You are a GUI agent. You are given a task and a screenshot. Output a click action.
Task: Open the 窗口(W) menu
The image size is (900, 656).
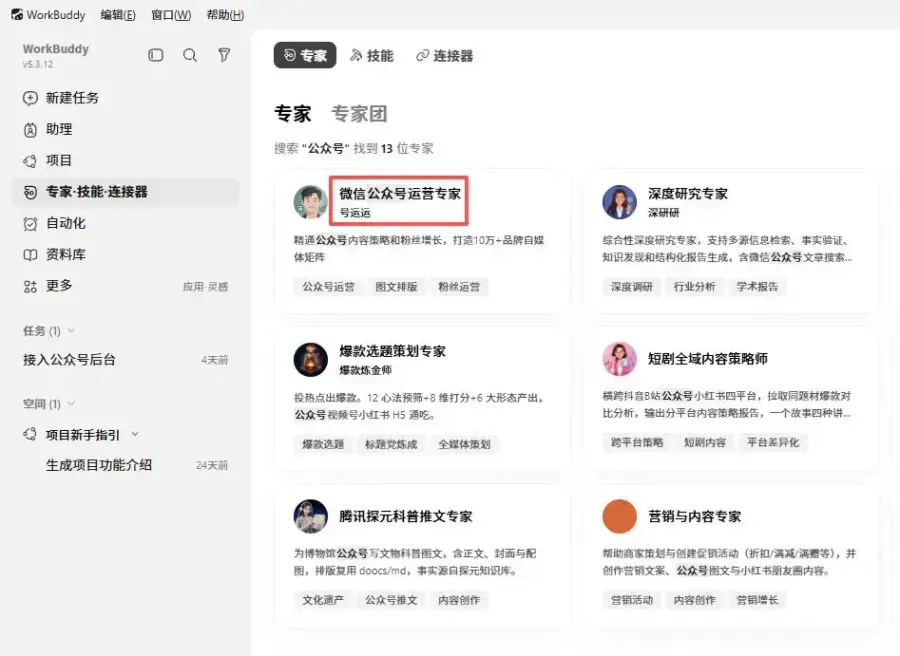(171, 15)
